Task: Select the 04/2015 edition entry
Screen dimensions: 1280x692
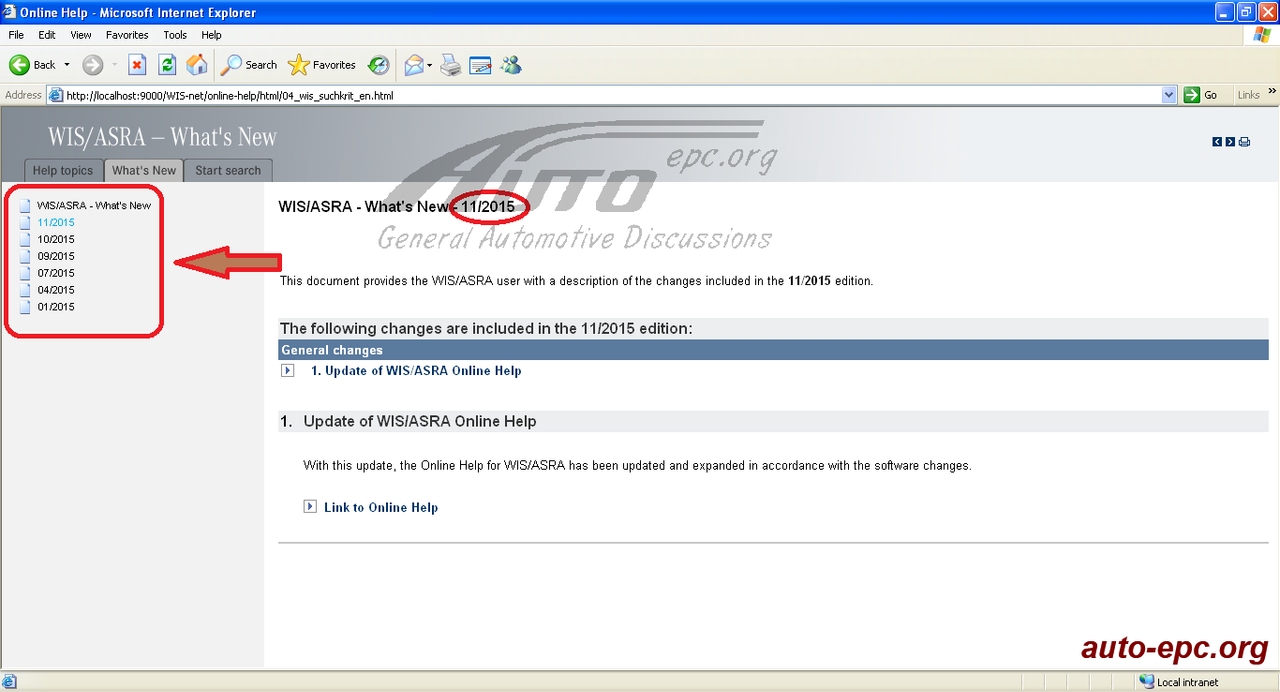Action: point(56,290)
